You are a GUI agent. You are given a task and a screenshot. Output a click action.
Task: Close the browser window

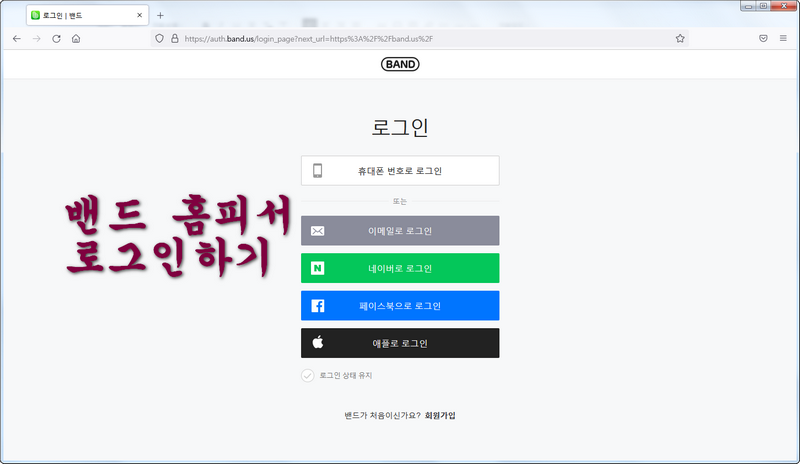click(x=784, y=6)
